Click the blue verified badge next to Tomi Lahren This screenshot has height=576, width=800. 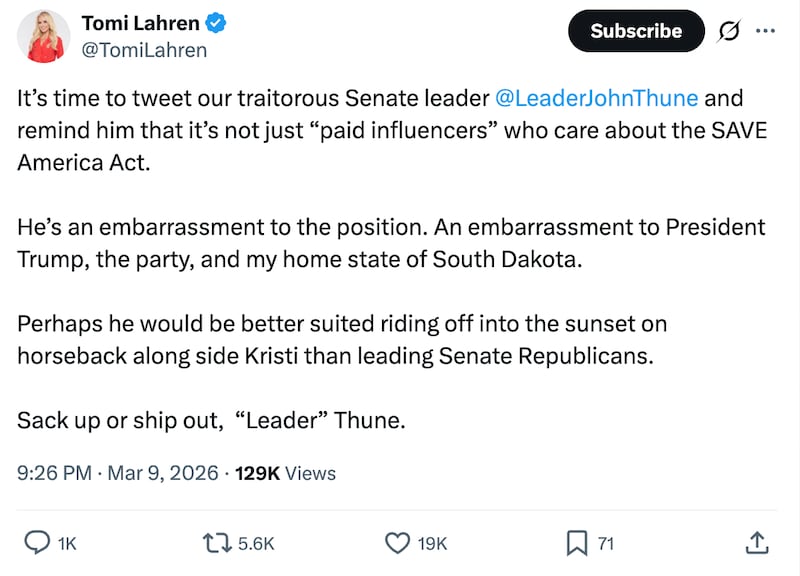(x=216, y=22)
